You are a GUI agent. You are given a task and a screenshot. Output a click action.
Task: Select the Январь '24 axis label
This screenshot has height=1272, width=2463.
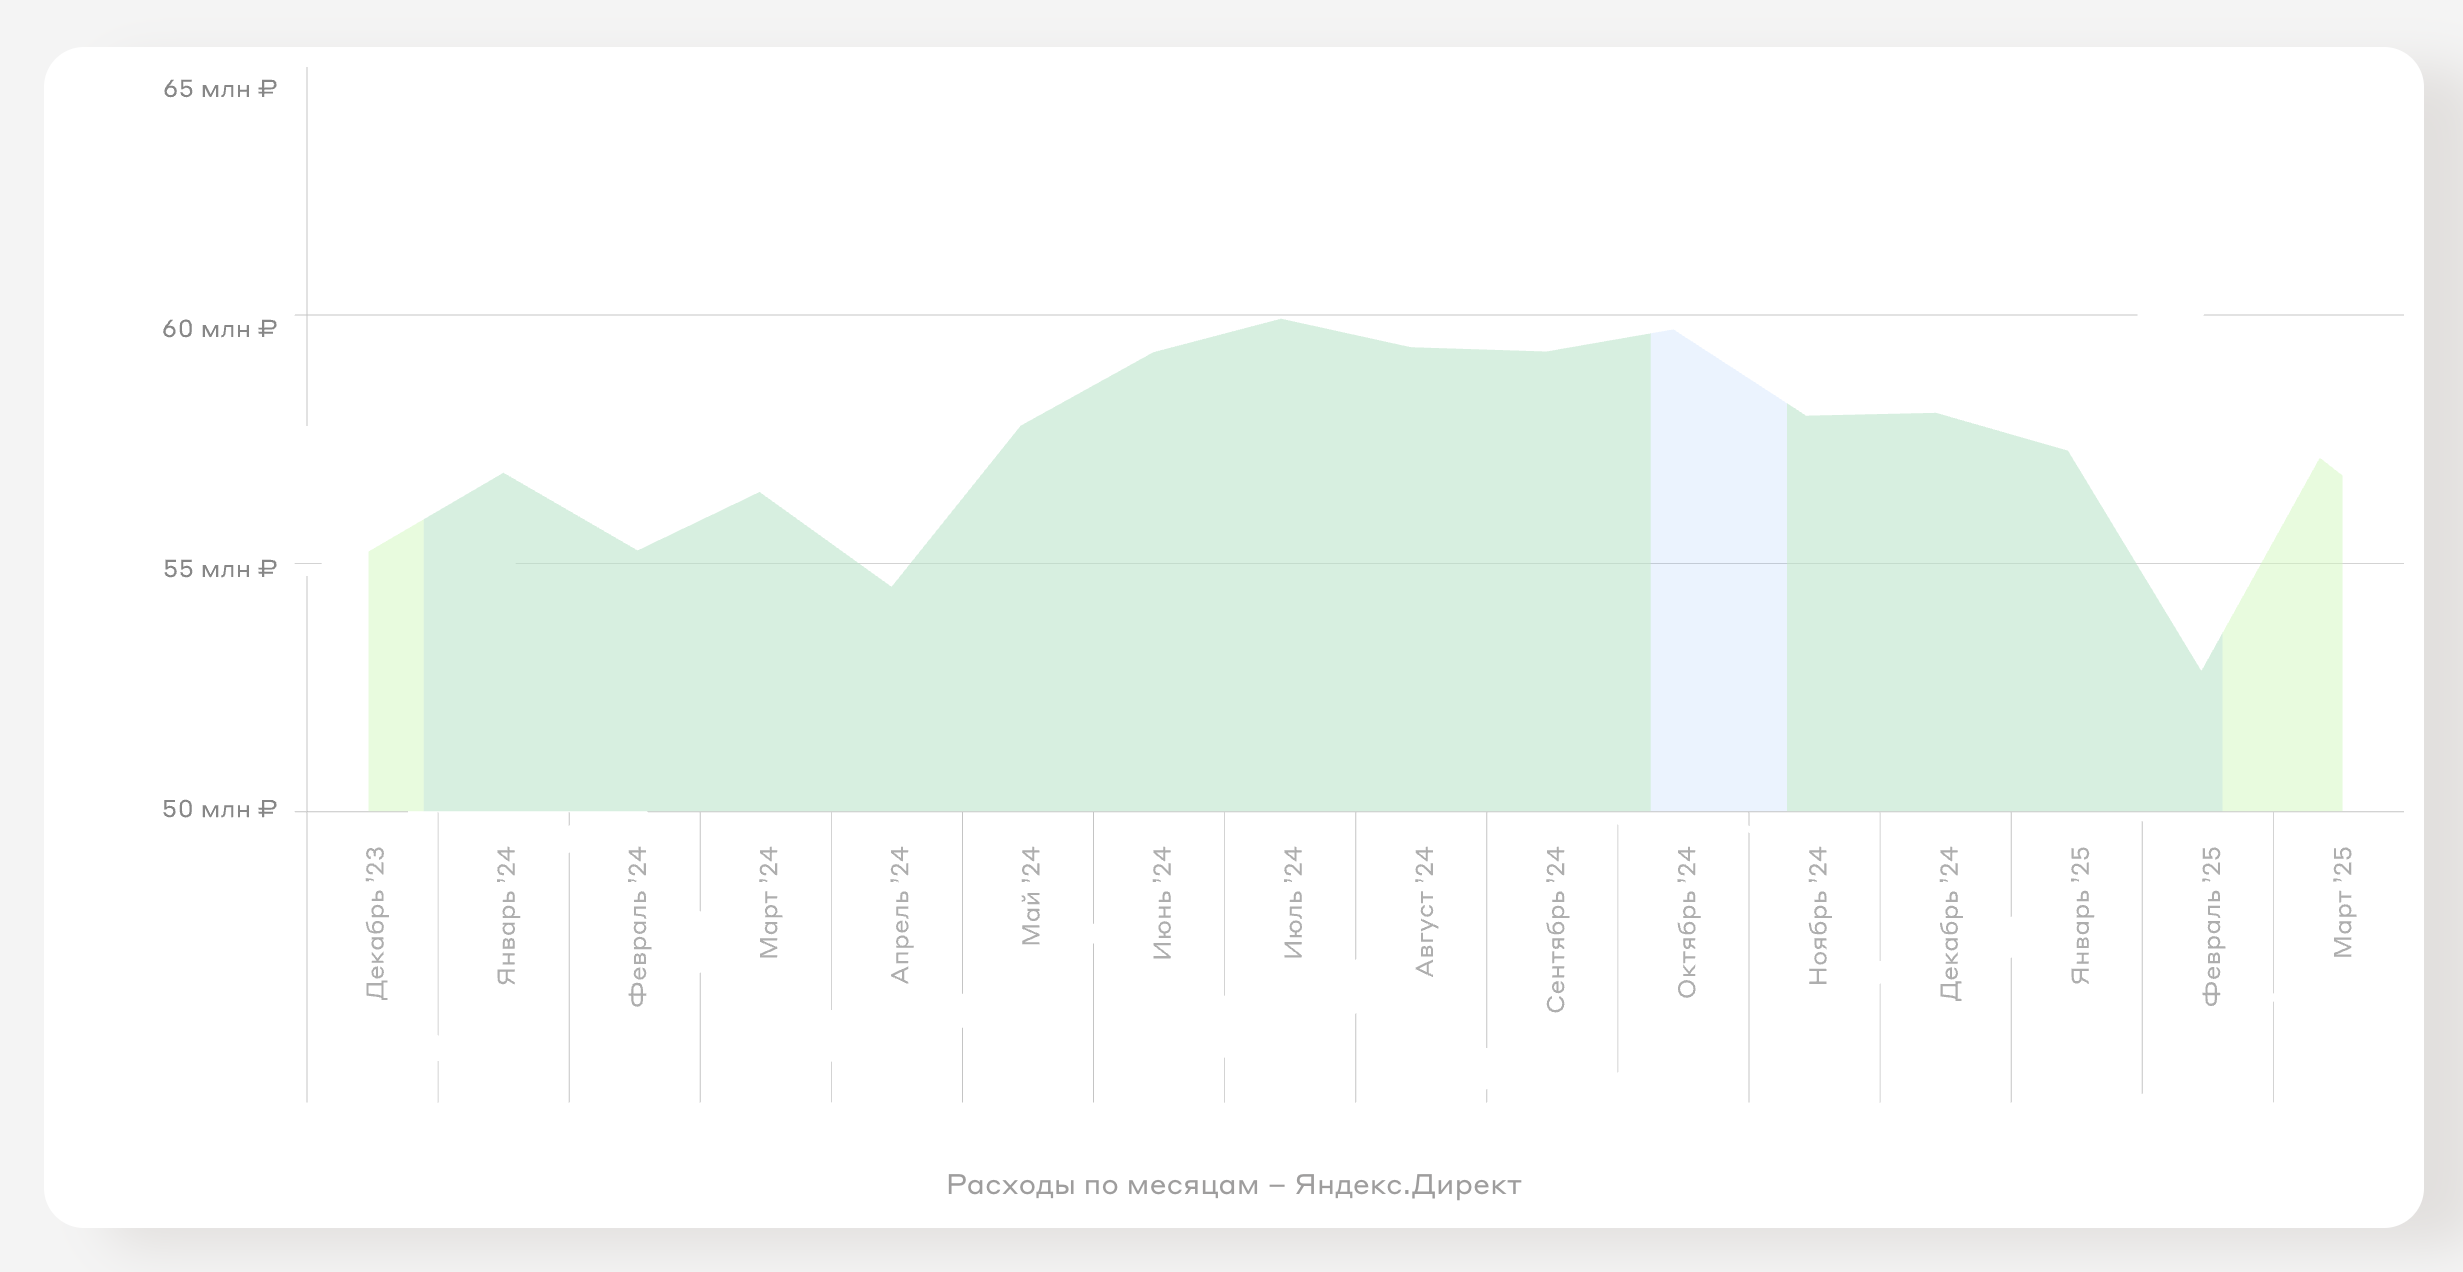pyautogui.click(x=506, y=915)
